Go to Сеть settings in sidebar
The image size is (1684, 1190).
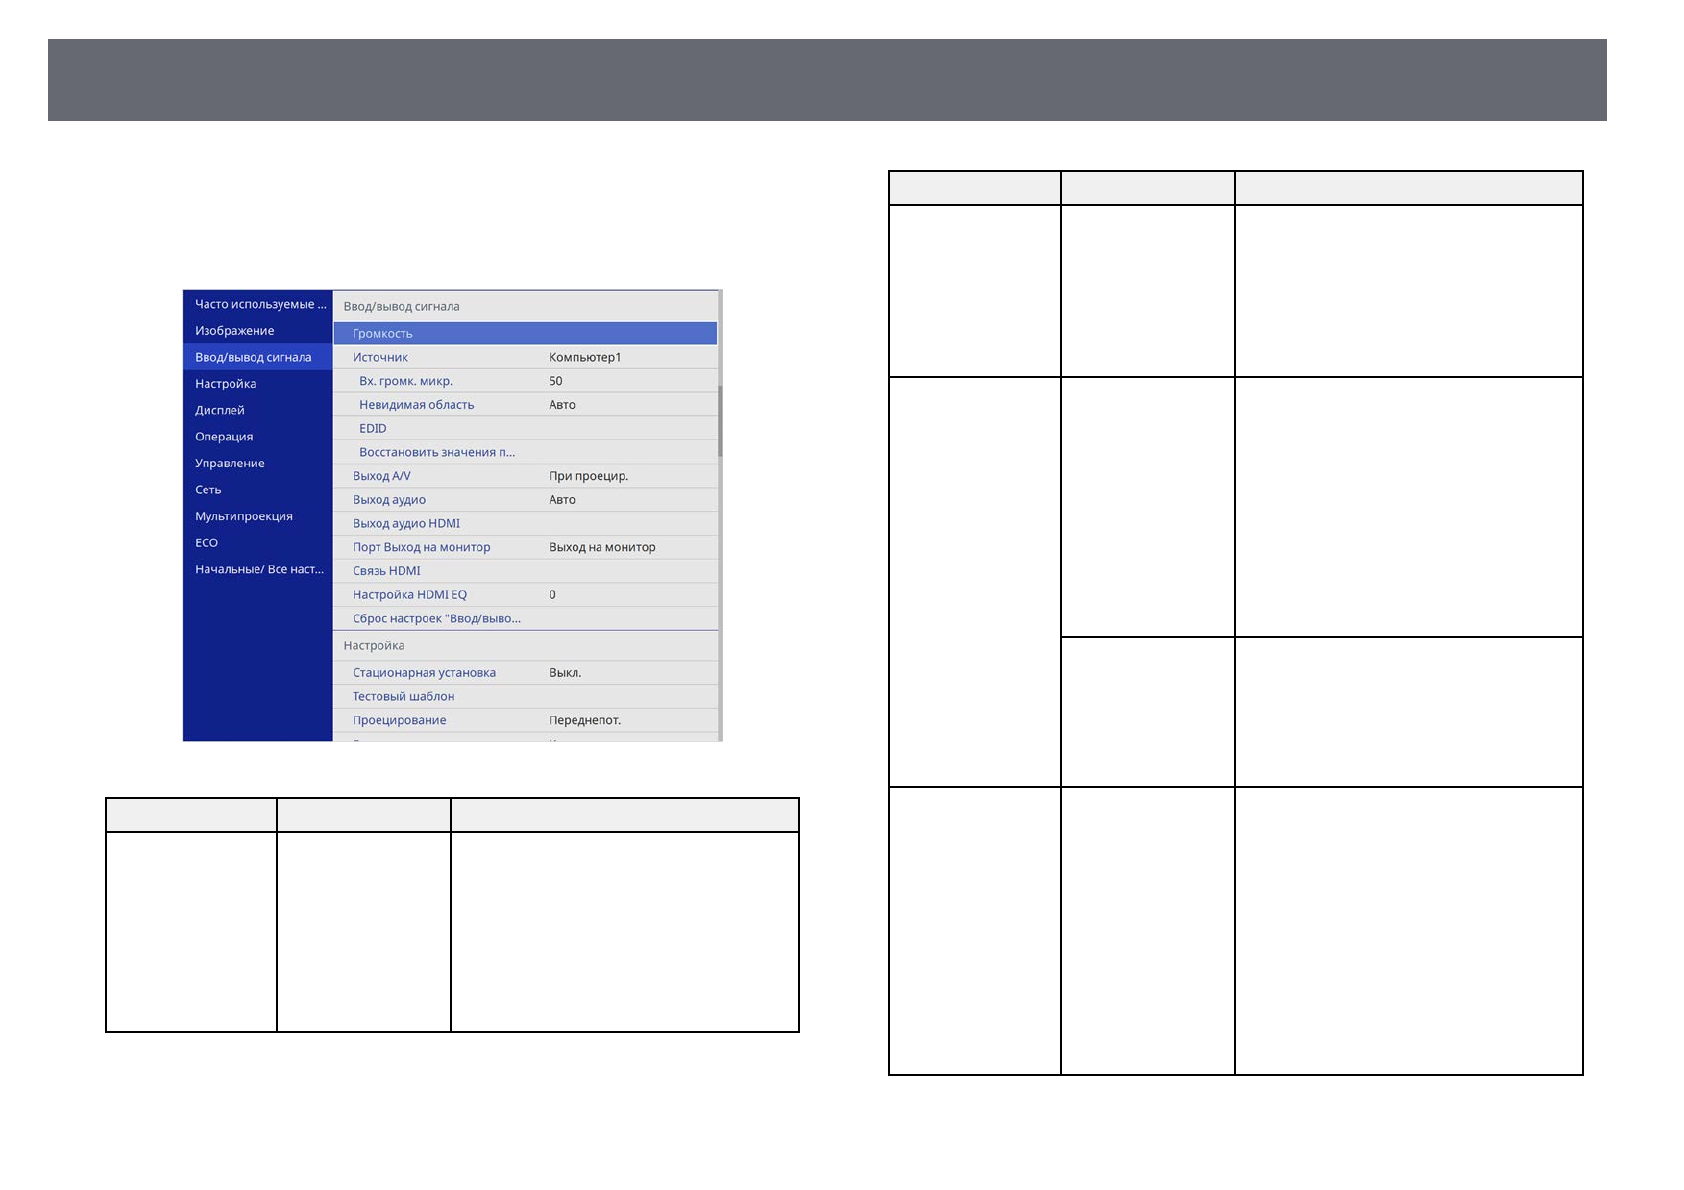click(x=208, y=490)
